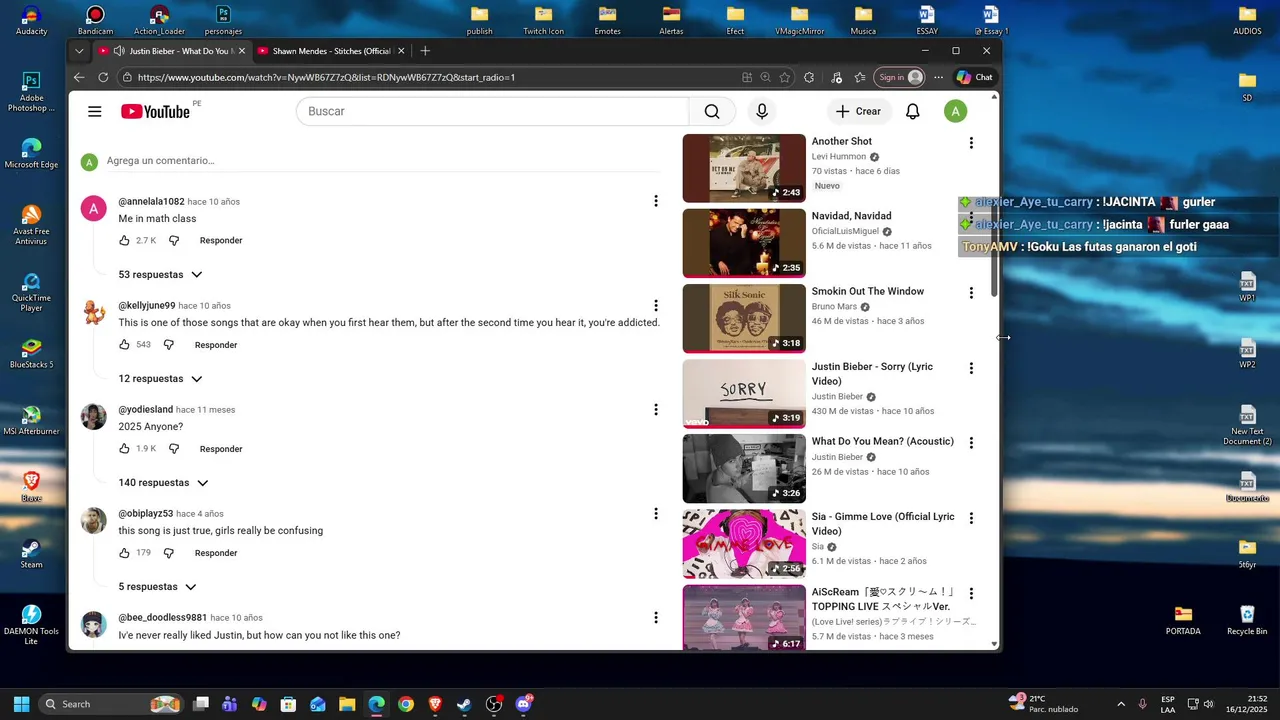This screenshot has height=720, width=1280.
Task: Click the YouTube search magnifier button
Action: pos(712,111)
